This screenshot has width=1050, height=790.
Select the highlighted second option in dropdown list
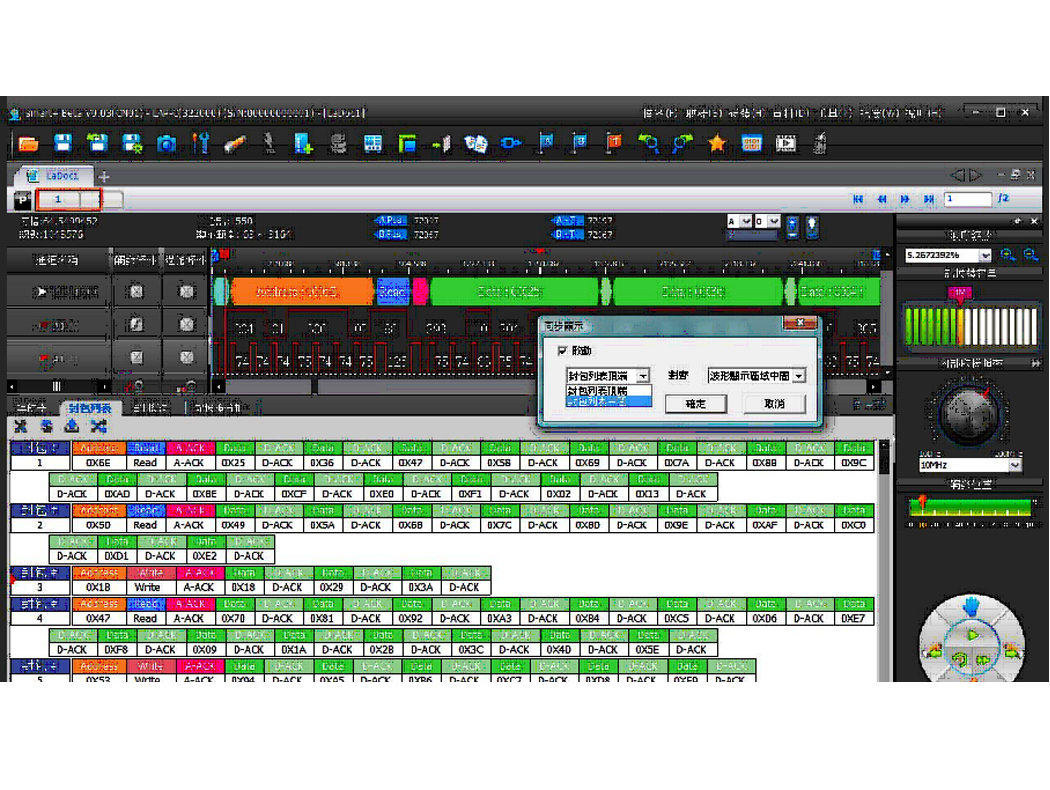click(608, 401)
